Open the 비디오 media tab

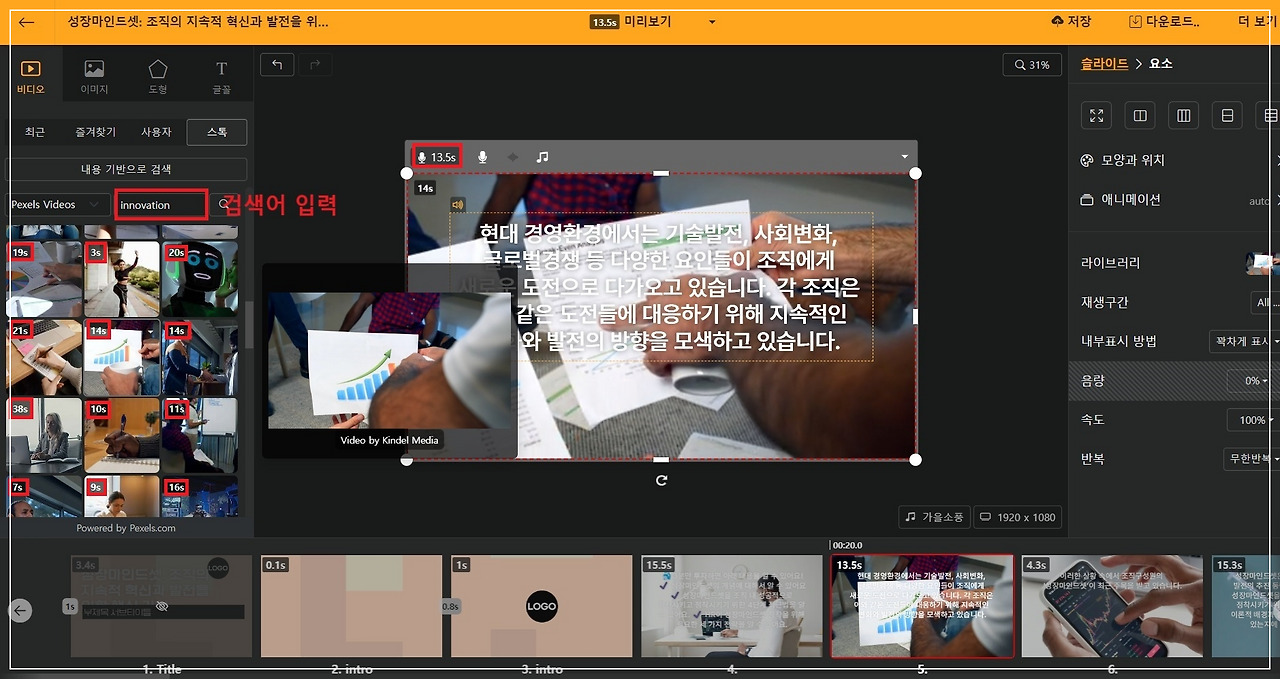pos(31,77)
